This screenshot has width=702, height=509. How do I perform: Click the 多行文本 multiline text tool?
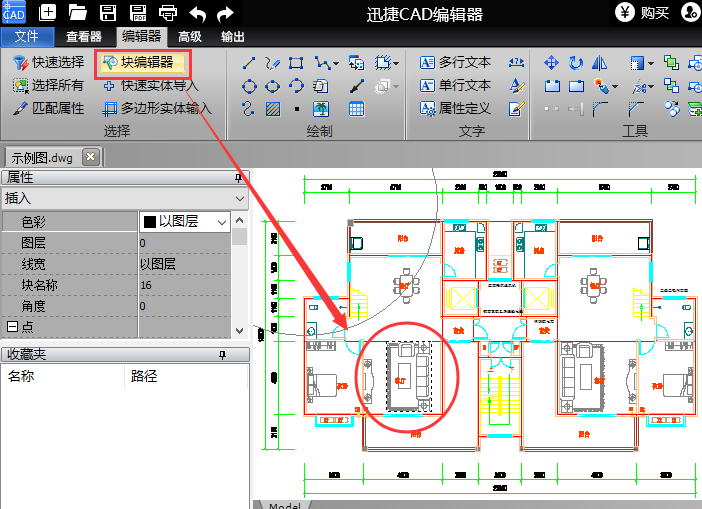click(456, 63)
